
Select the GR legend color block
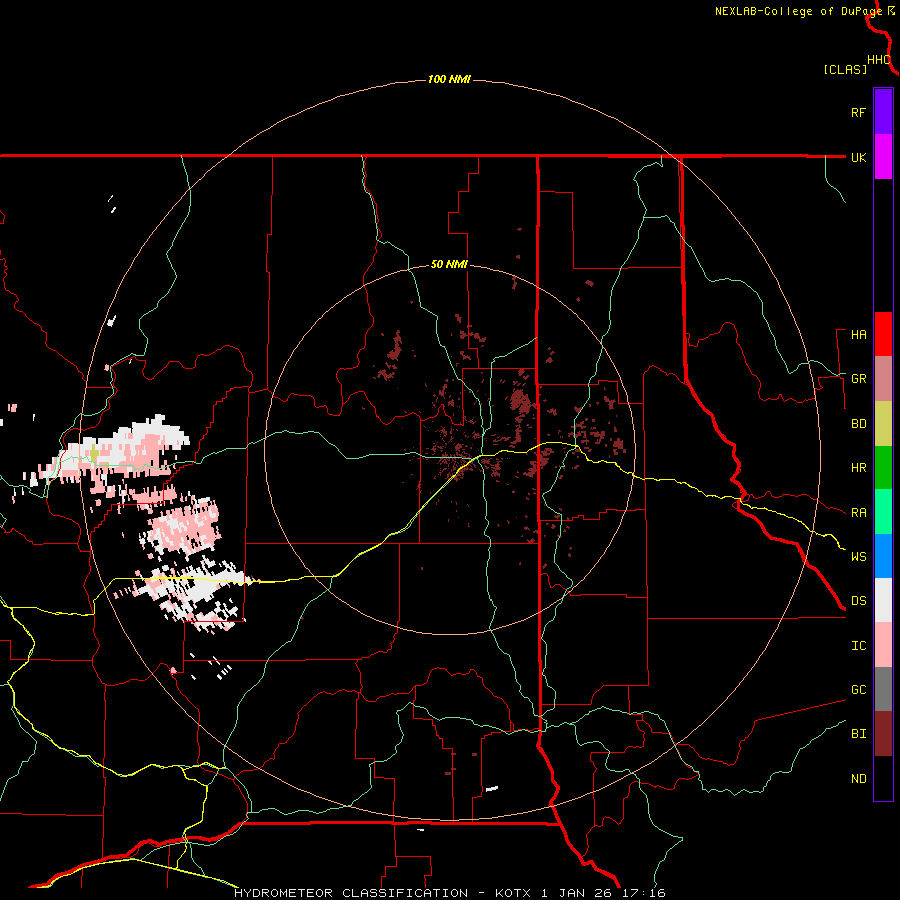pyautogui.click(x=883, y=378)
